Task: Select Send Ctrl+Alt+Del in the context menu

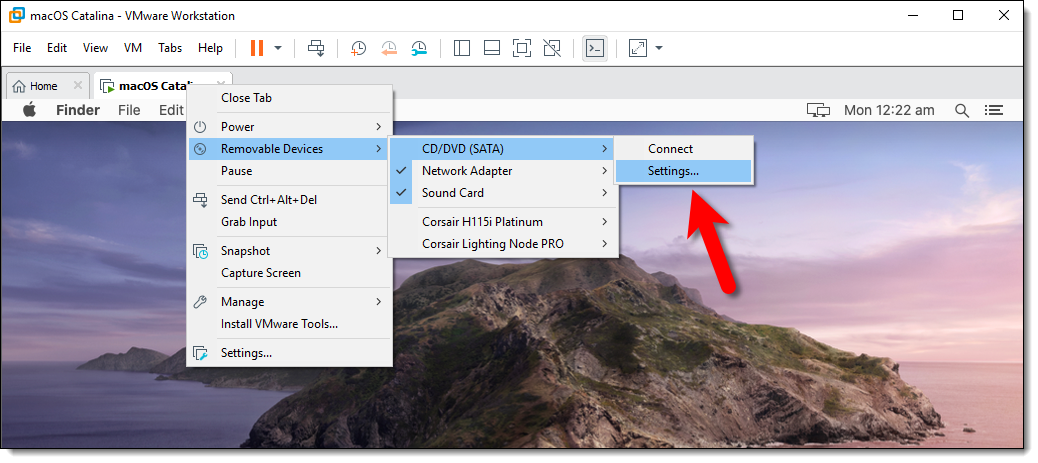Action: coord(289,199)
